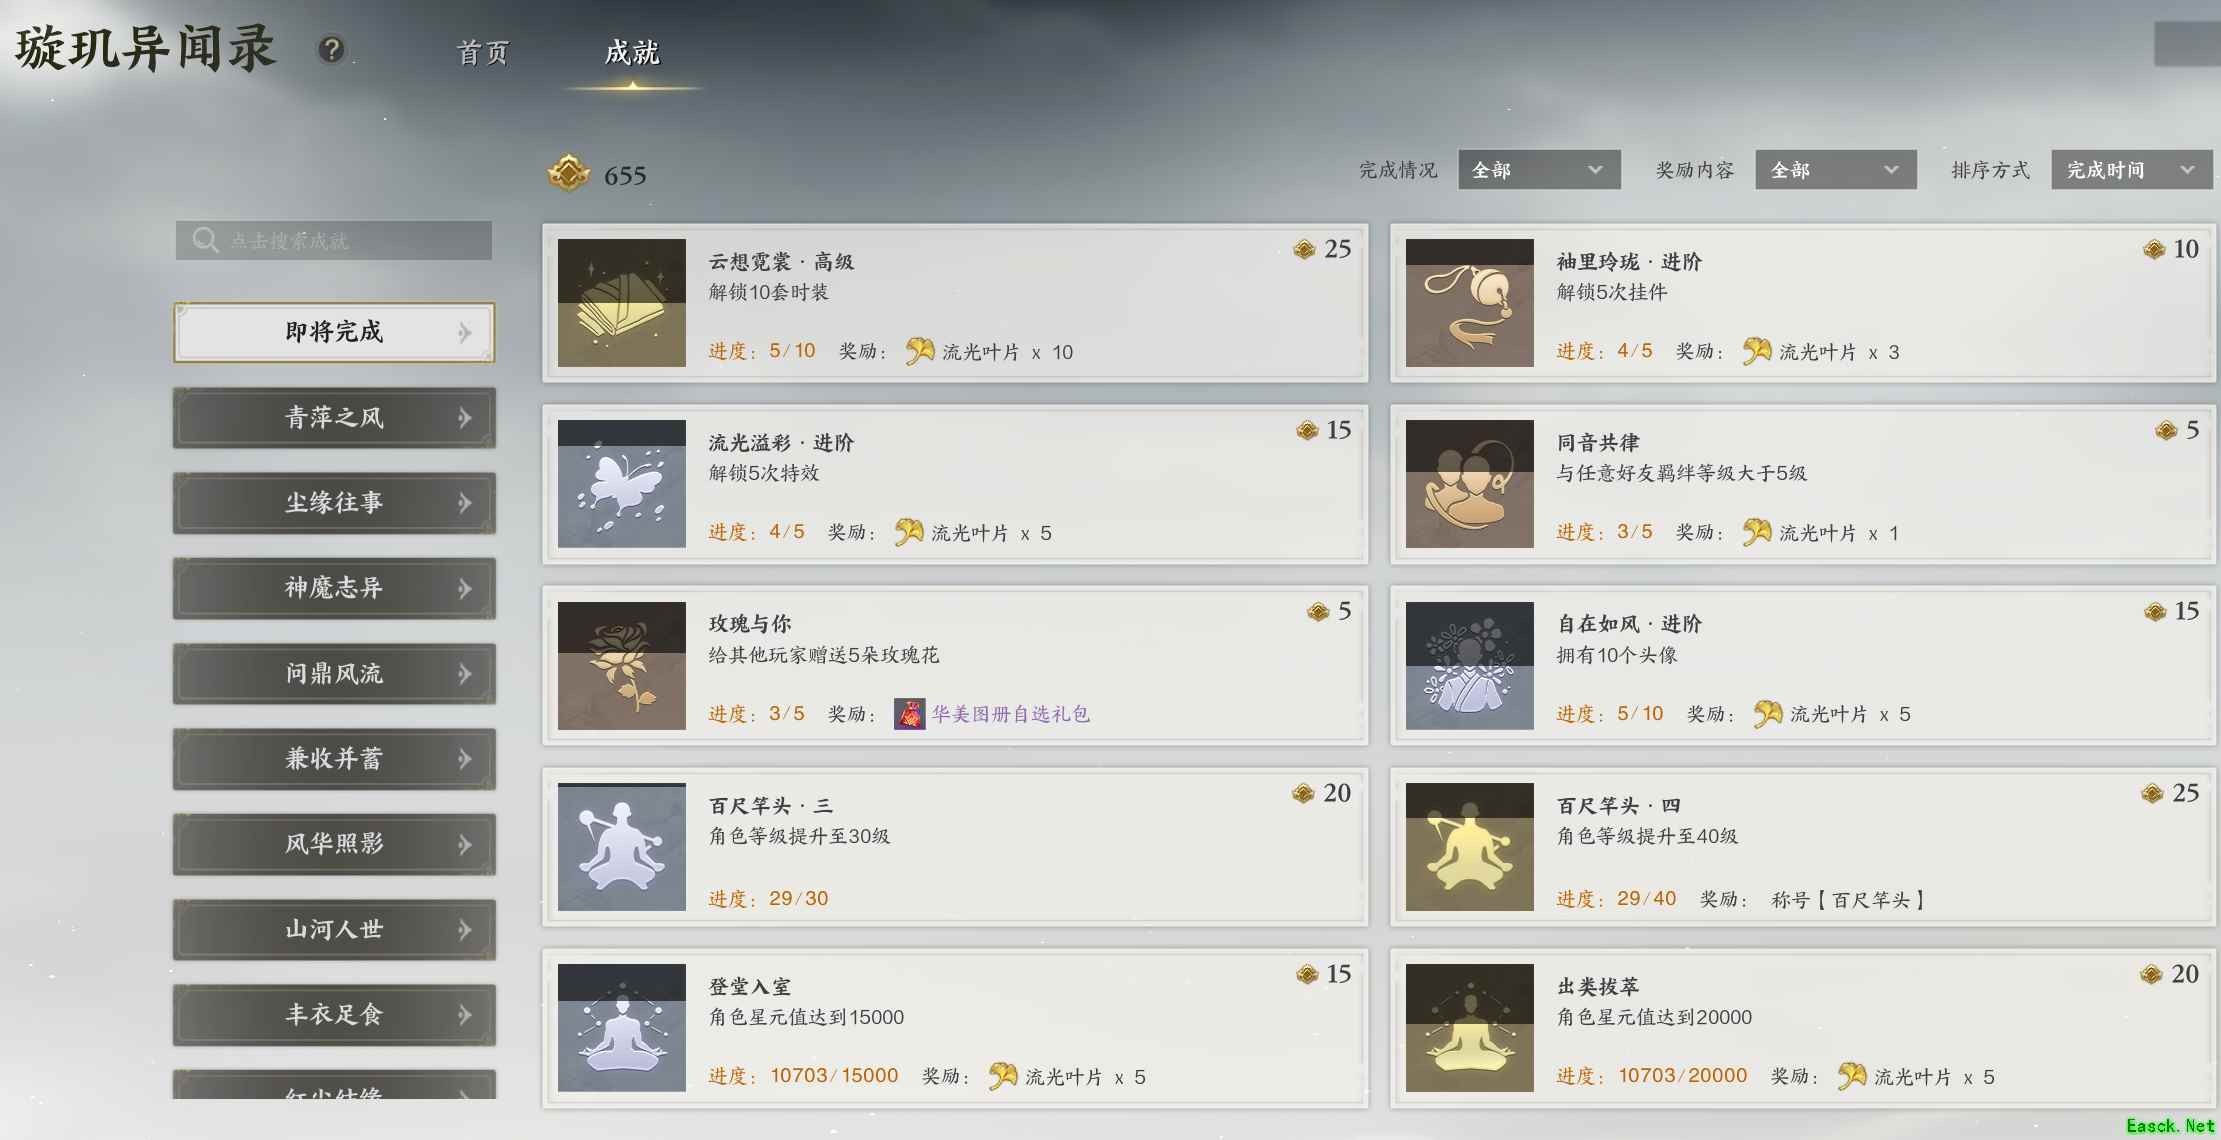Select the 百尺竿头·三 achievement card
The image size is (2221, 1140).
(955, 847)
